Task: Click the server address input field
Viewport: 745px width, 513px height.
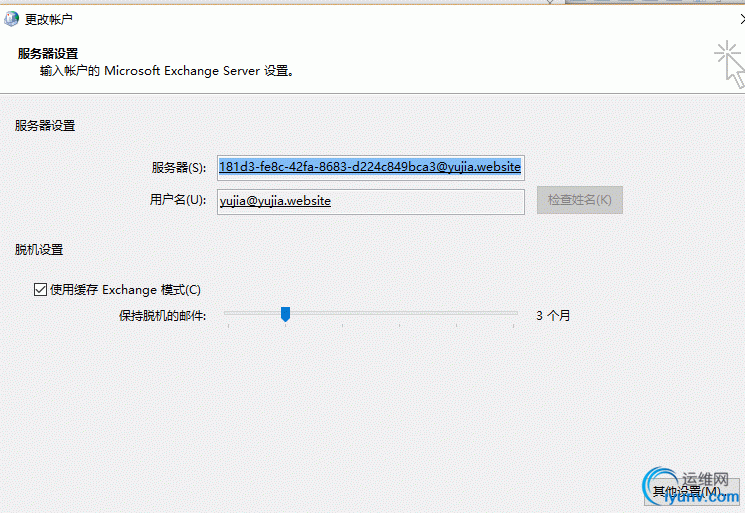Action: pyautogui.click(x=371, y=167)
